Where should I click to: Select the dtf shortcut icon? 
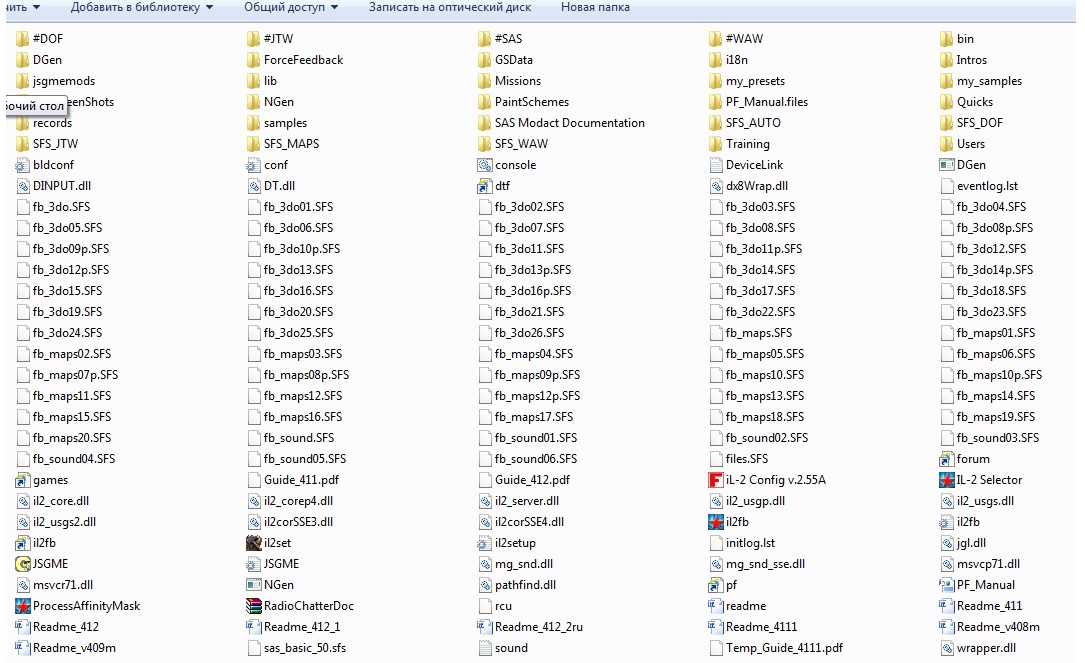pos(484,185)
